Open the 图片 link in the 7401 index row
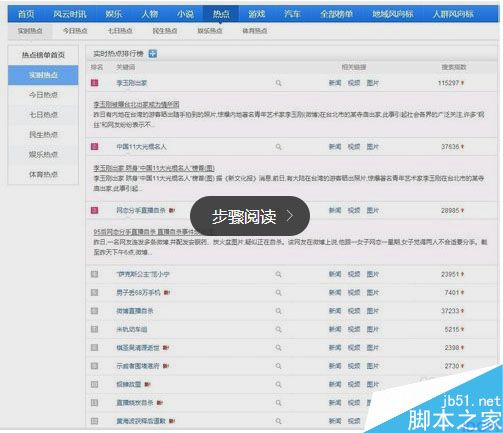 tap(373, 292)
